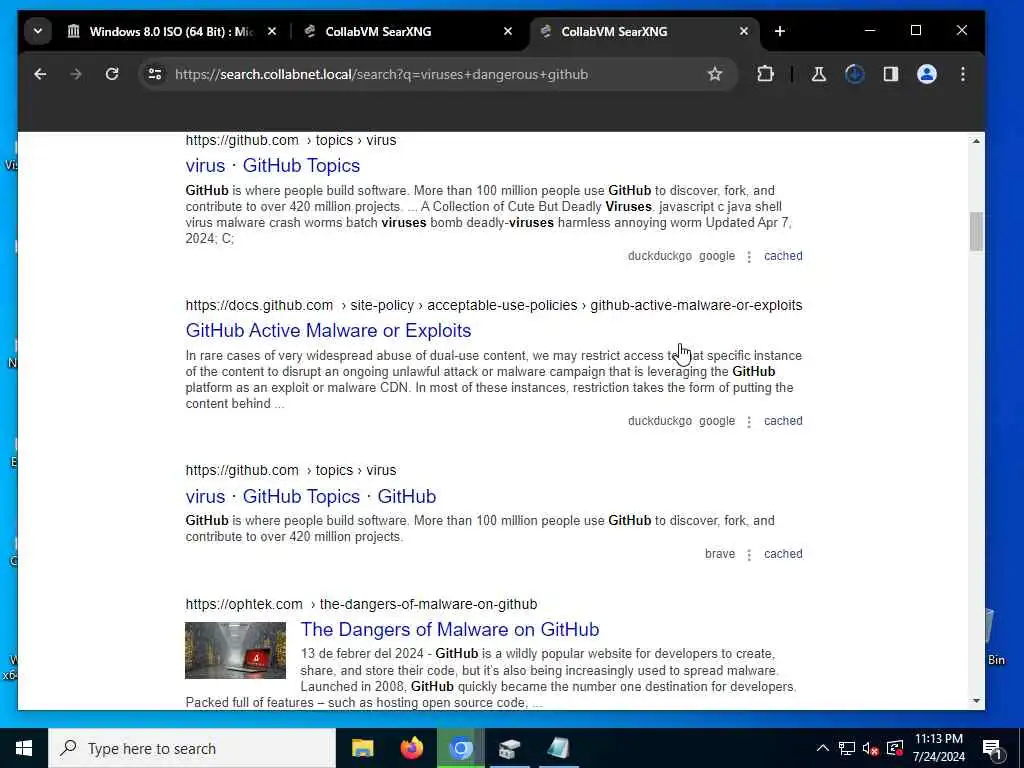Expand options dots on Active Malware result

click(749, 422)
